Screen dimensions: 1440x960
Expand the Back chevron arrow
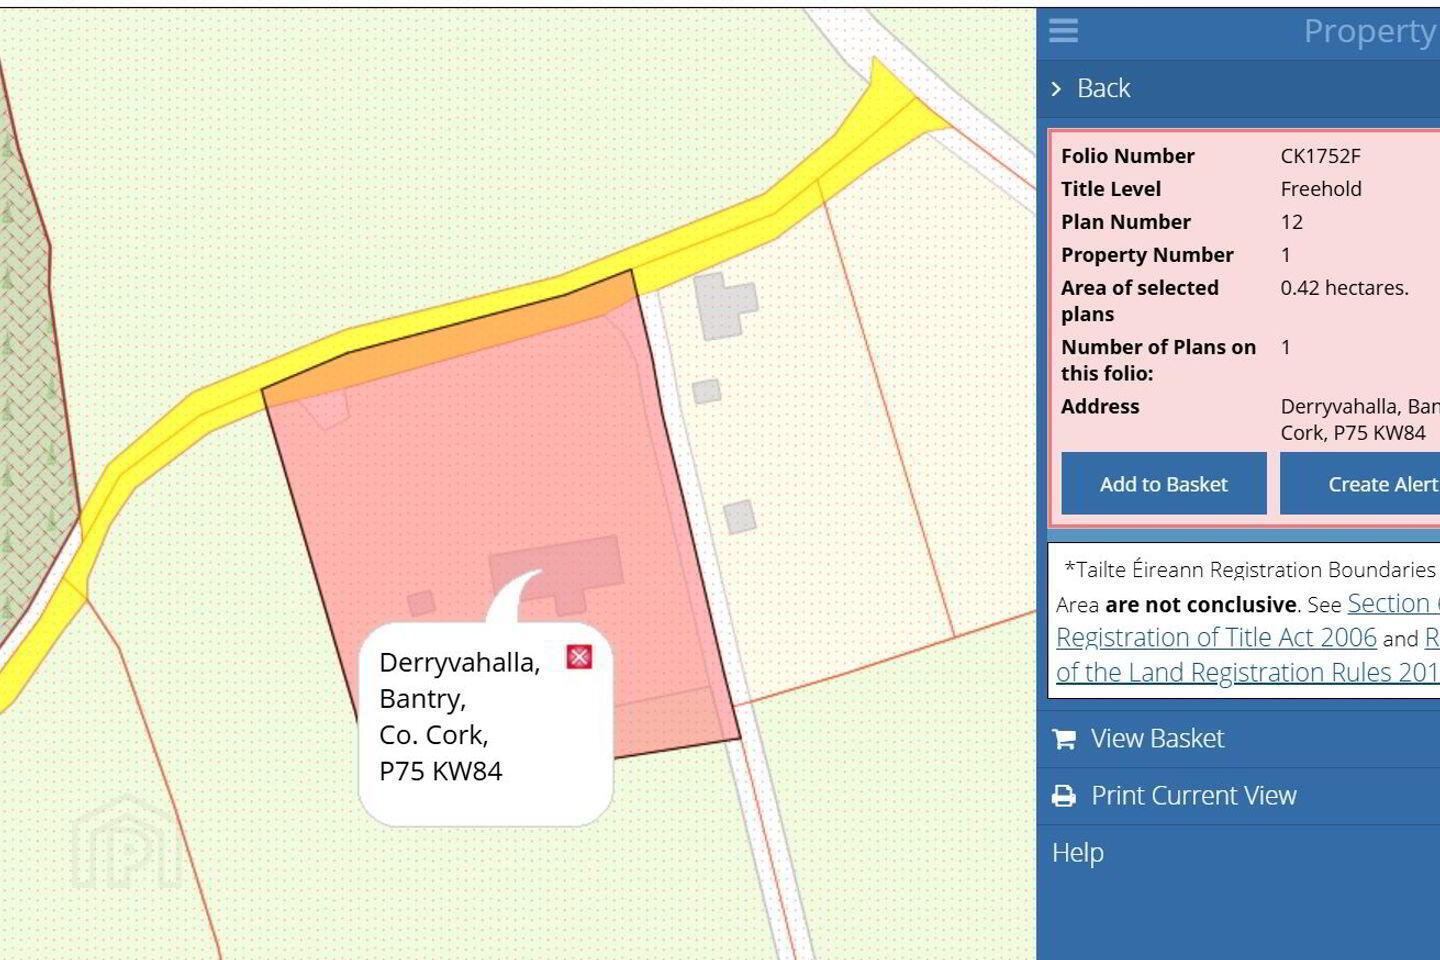click(1056, 89)
